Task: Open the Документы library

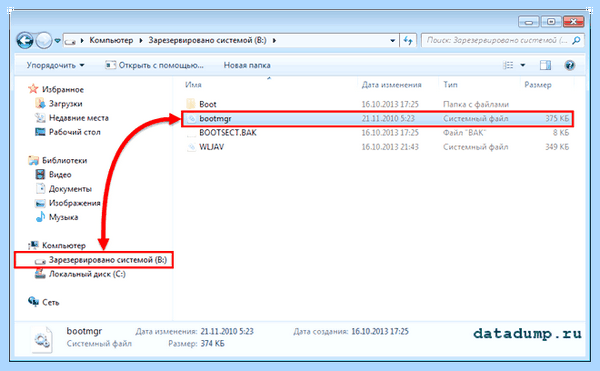Action: [x=70, y=189]
